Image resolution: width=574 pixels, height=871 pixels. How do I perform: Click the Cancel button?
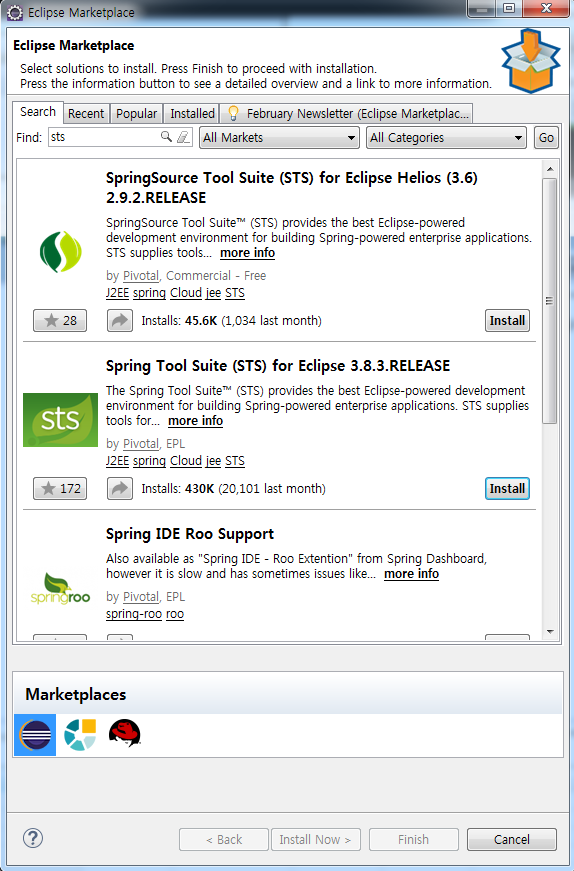512,839
